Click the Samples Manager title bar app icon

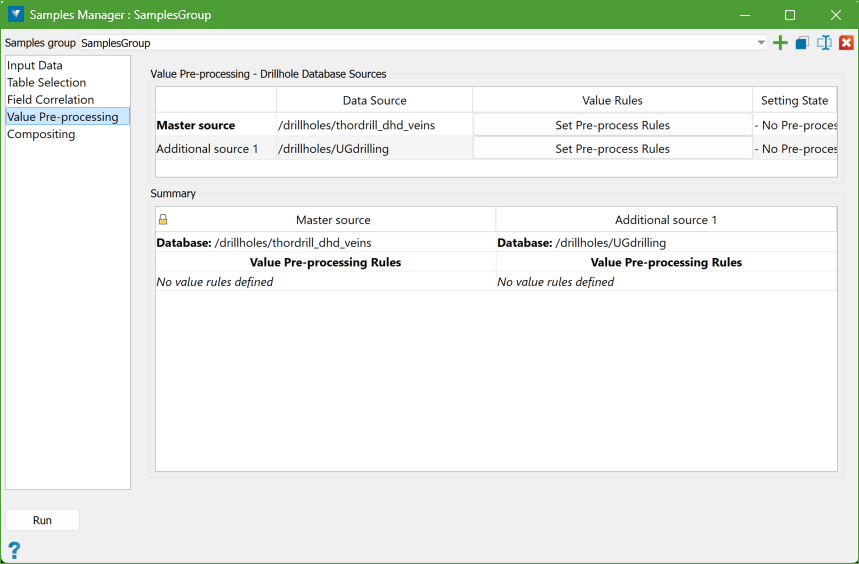[15, 15]
